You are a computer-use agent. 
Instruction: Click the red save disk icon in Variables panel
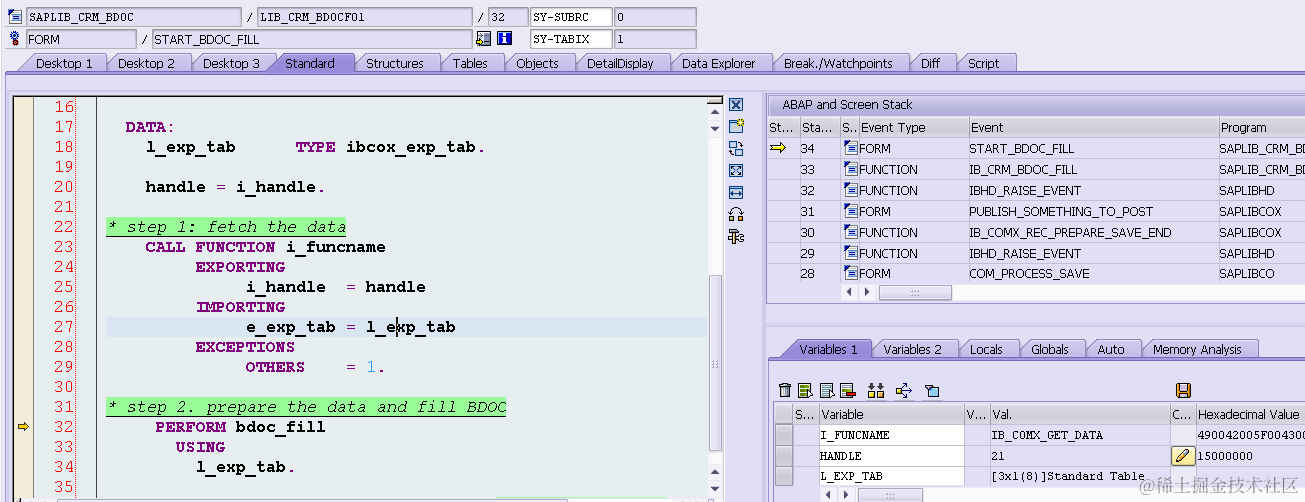[1183, 390]
